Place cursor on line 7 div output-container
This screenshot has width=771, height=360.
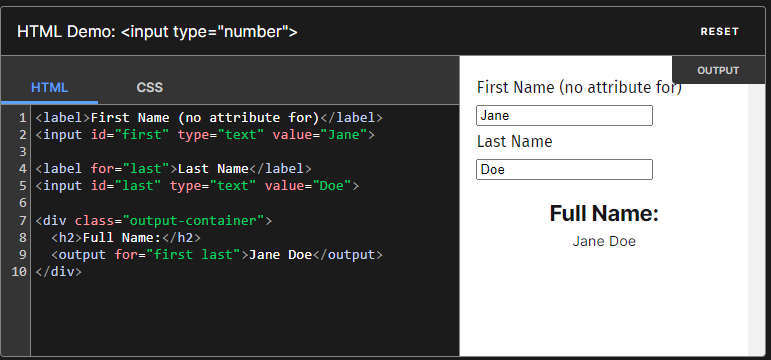coord(153,220)
